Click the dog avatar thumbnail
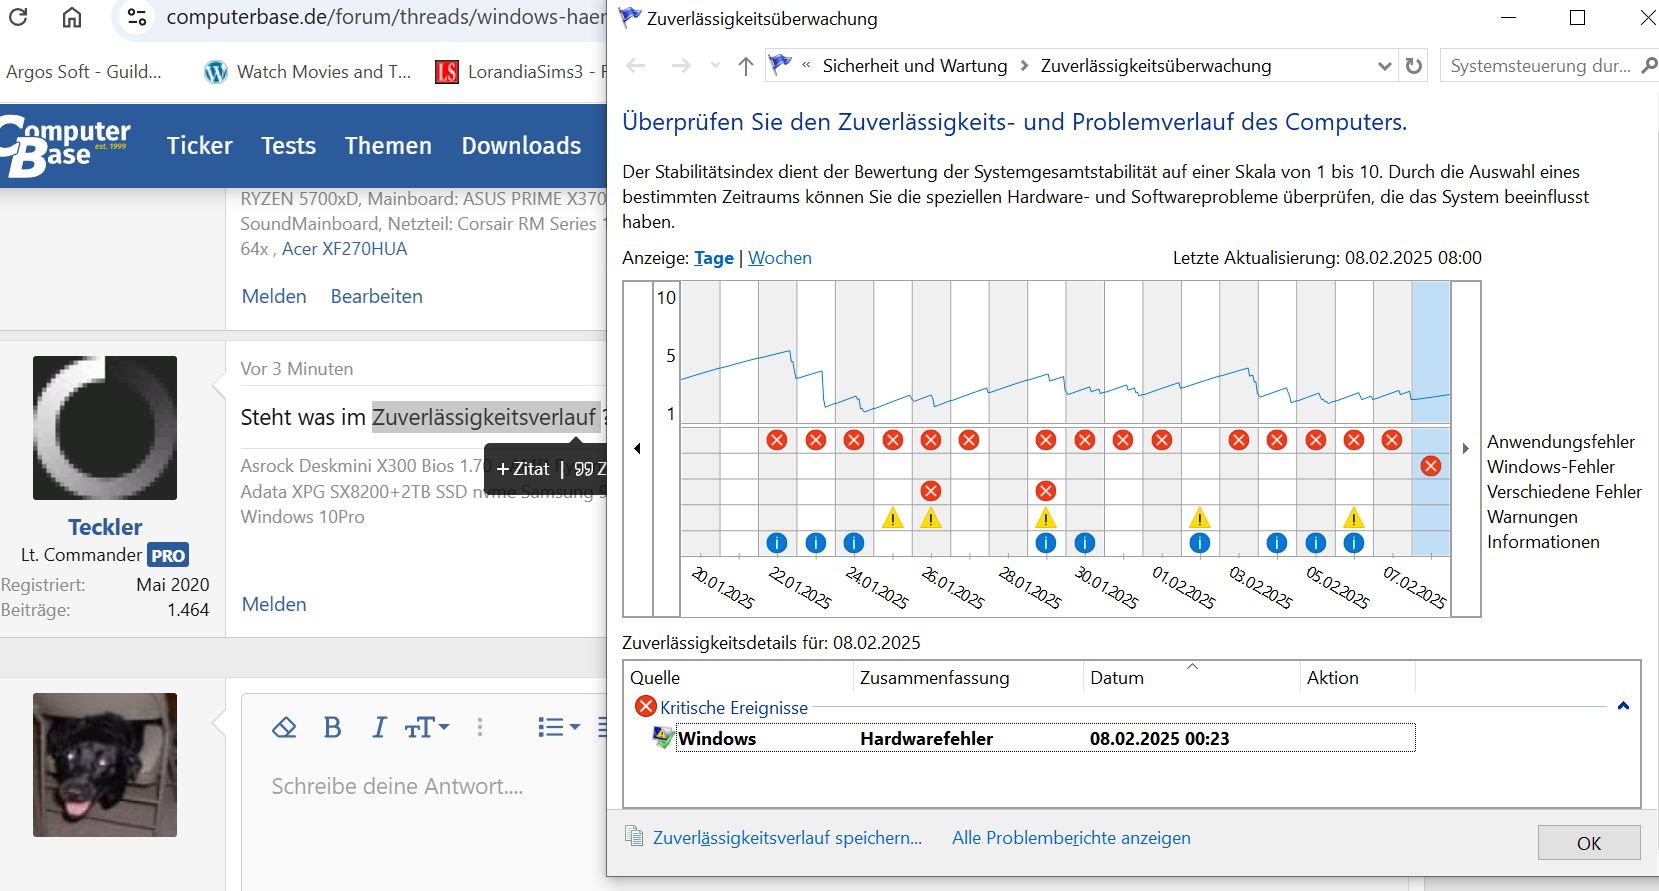Image resolution: width=1659 pixels, height=891 pixels. click(x=105, y=765)
